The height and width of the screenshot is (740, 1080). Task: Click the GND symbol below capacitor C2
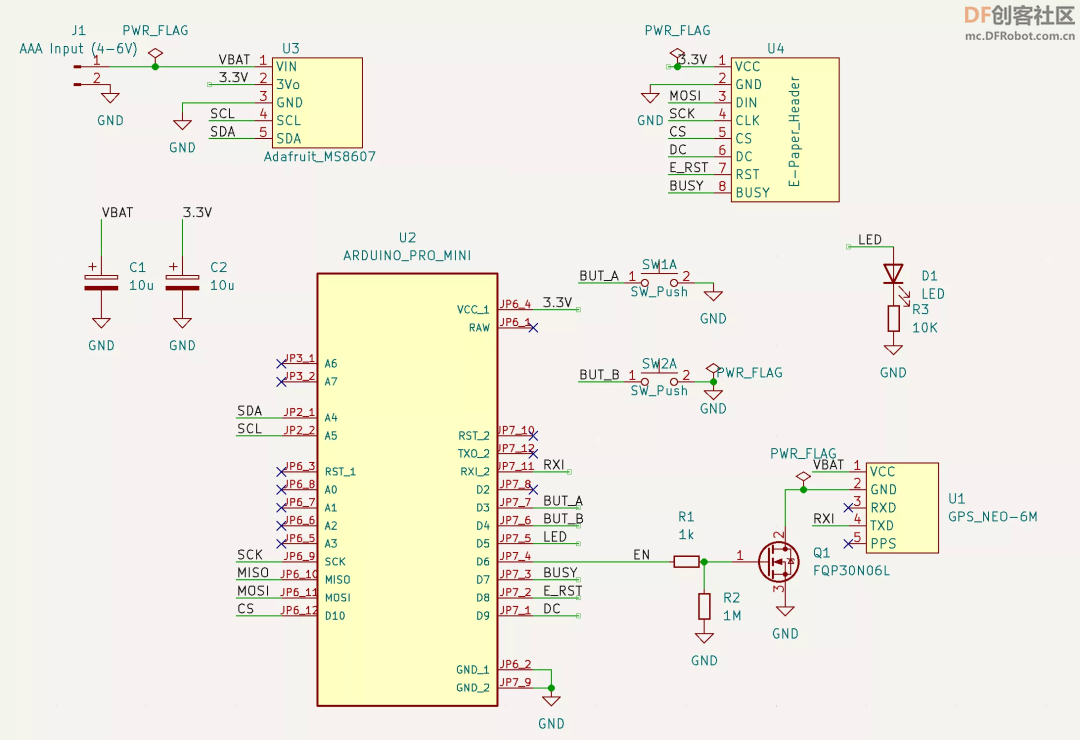tap(183, 322)
